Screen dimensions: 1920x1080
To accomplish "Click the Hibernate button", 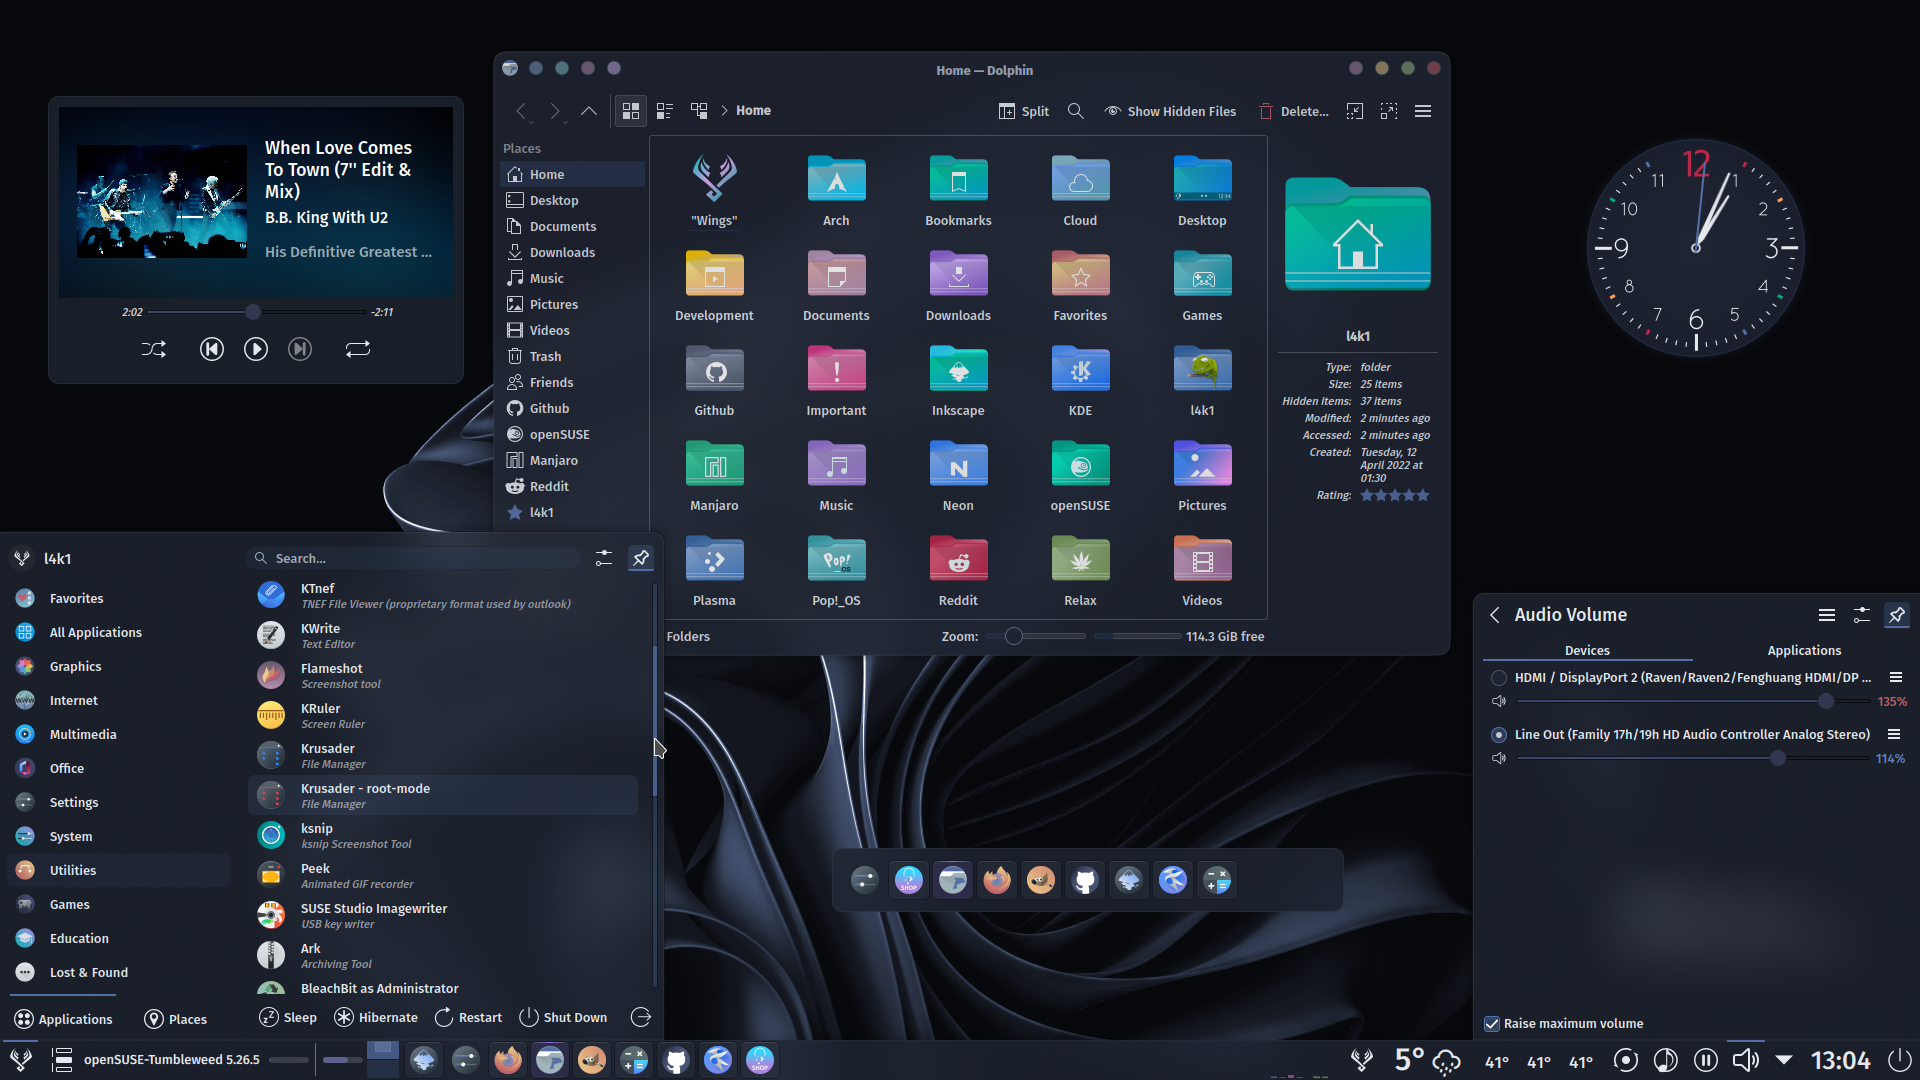I will point(376,1017).
